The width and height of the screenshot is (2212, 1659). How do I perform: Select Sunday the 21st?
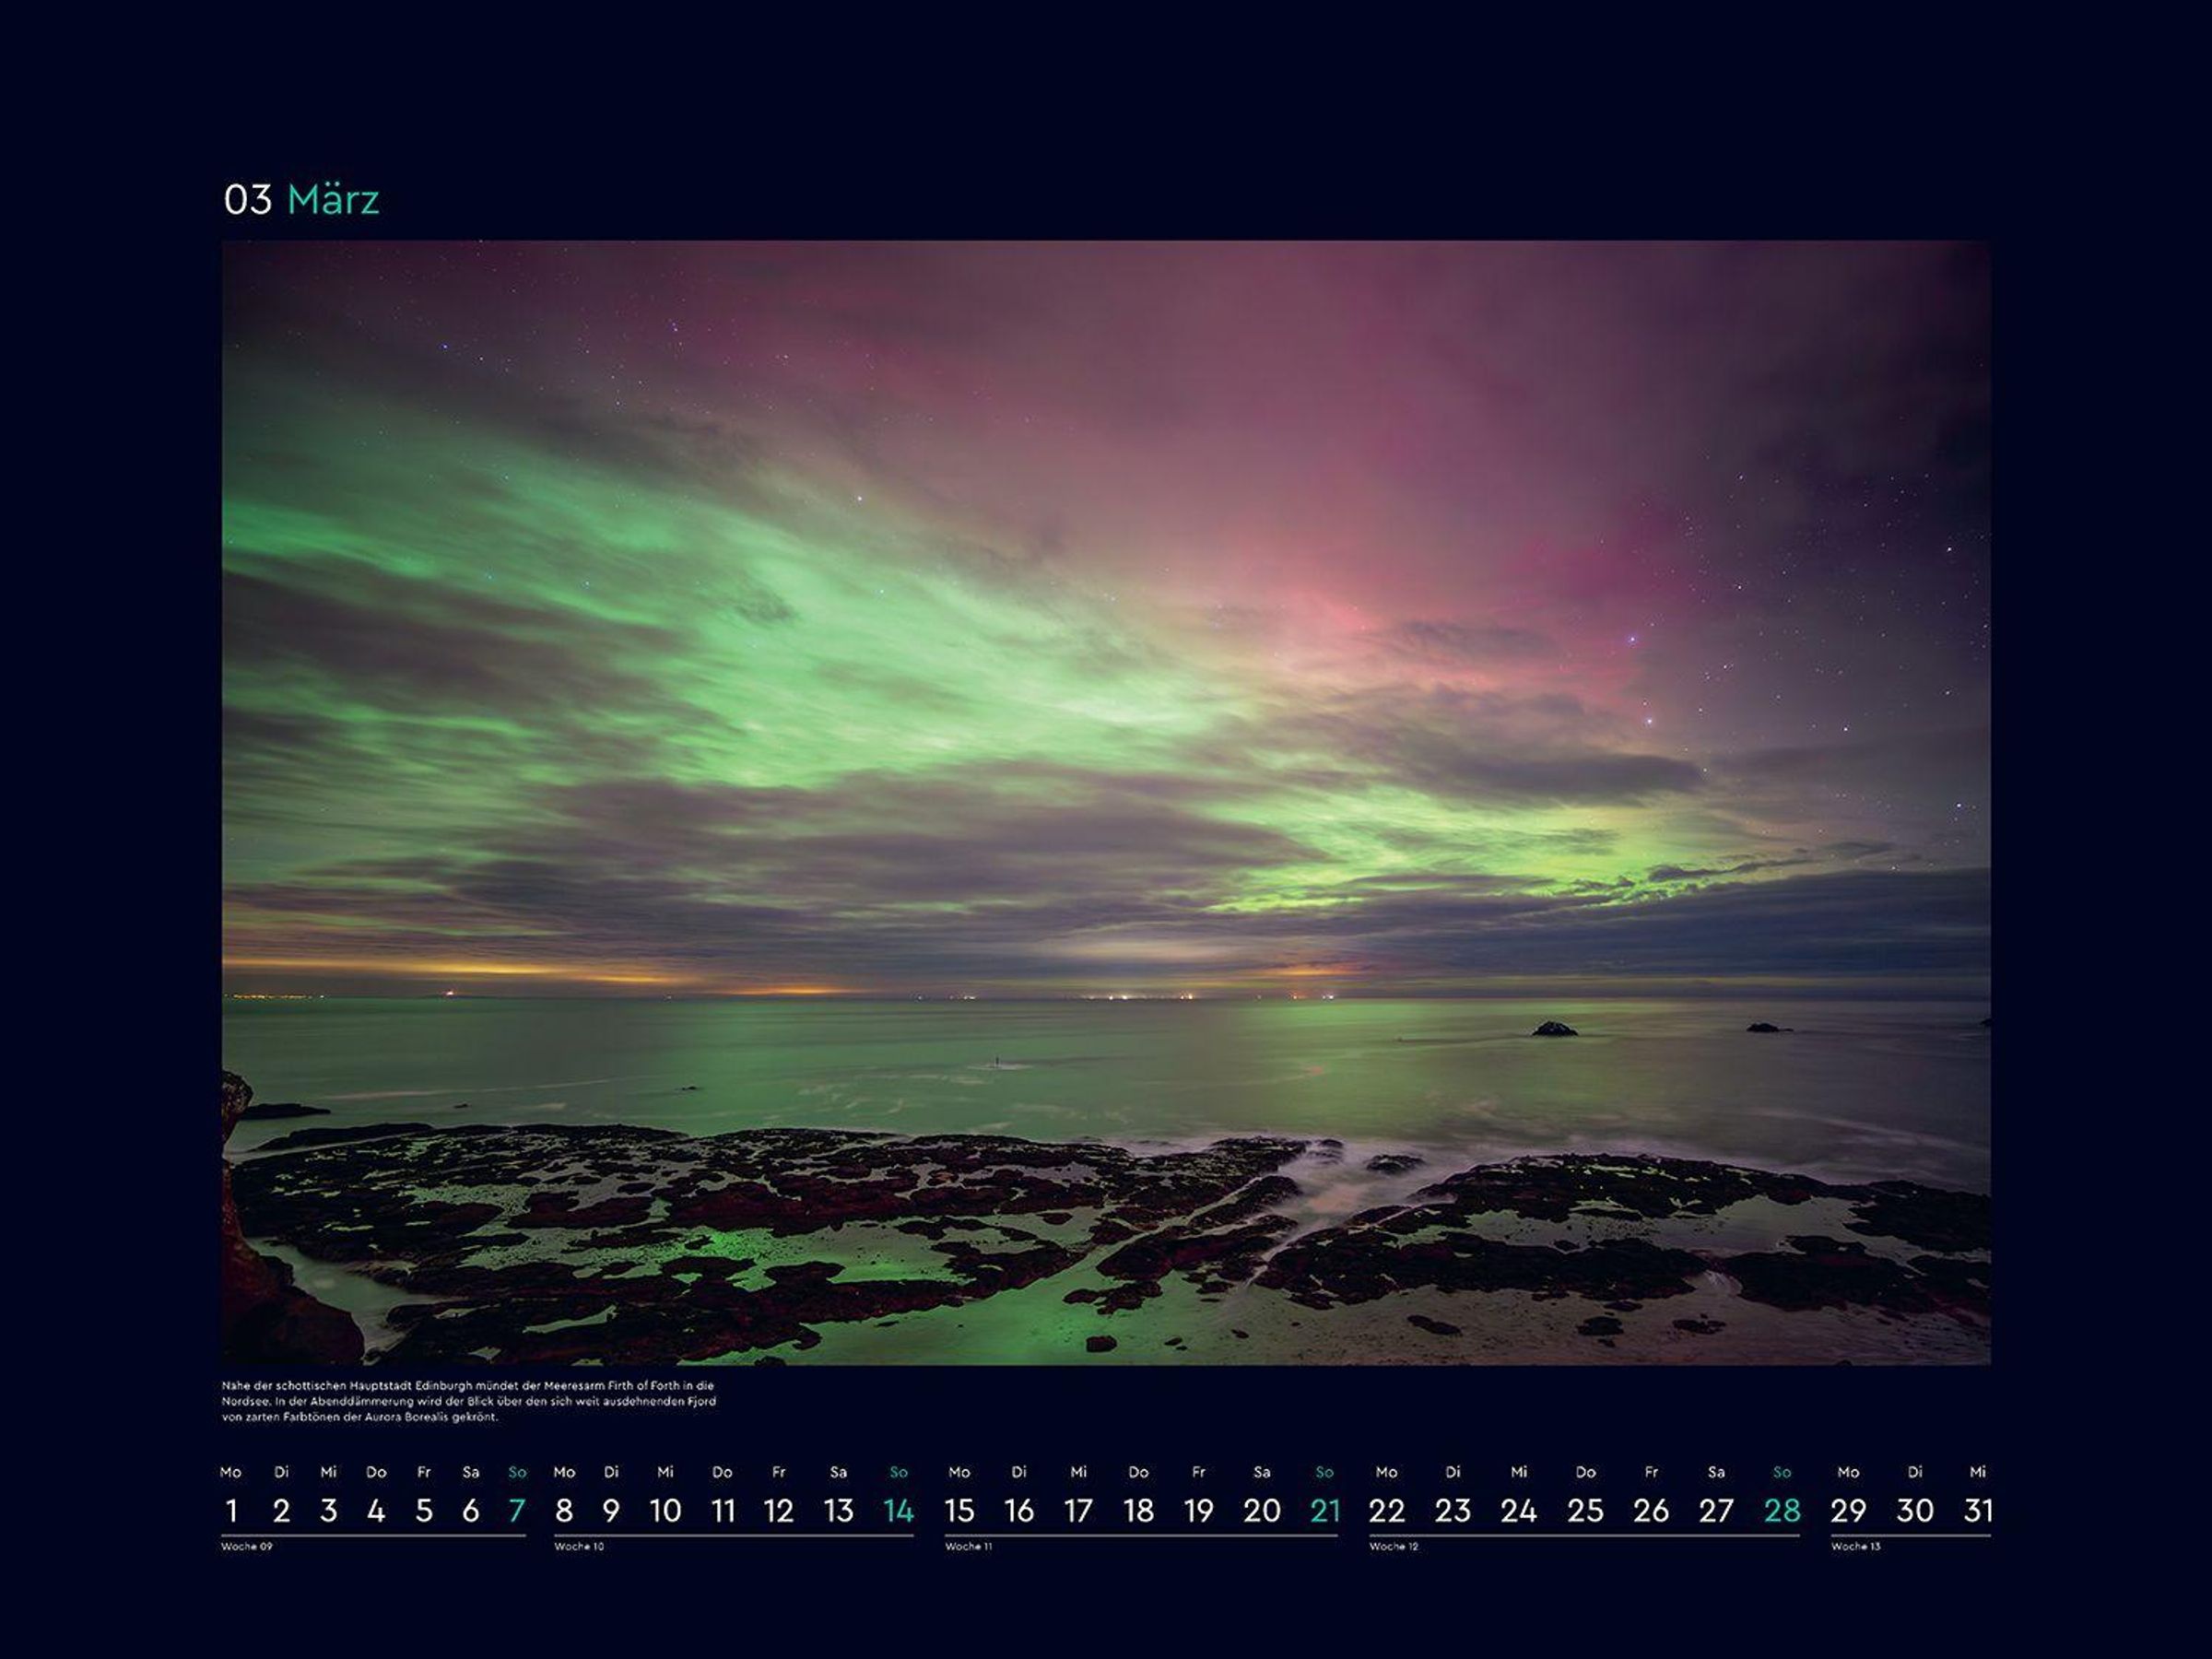click(x=1324, y=1510)
